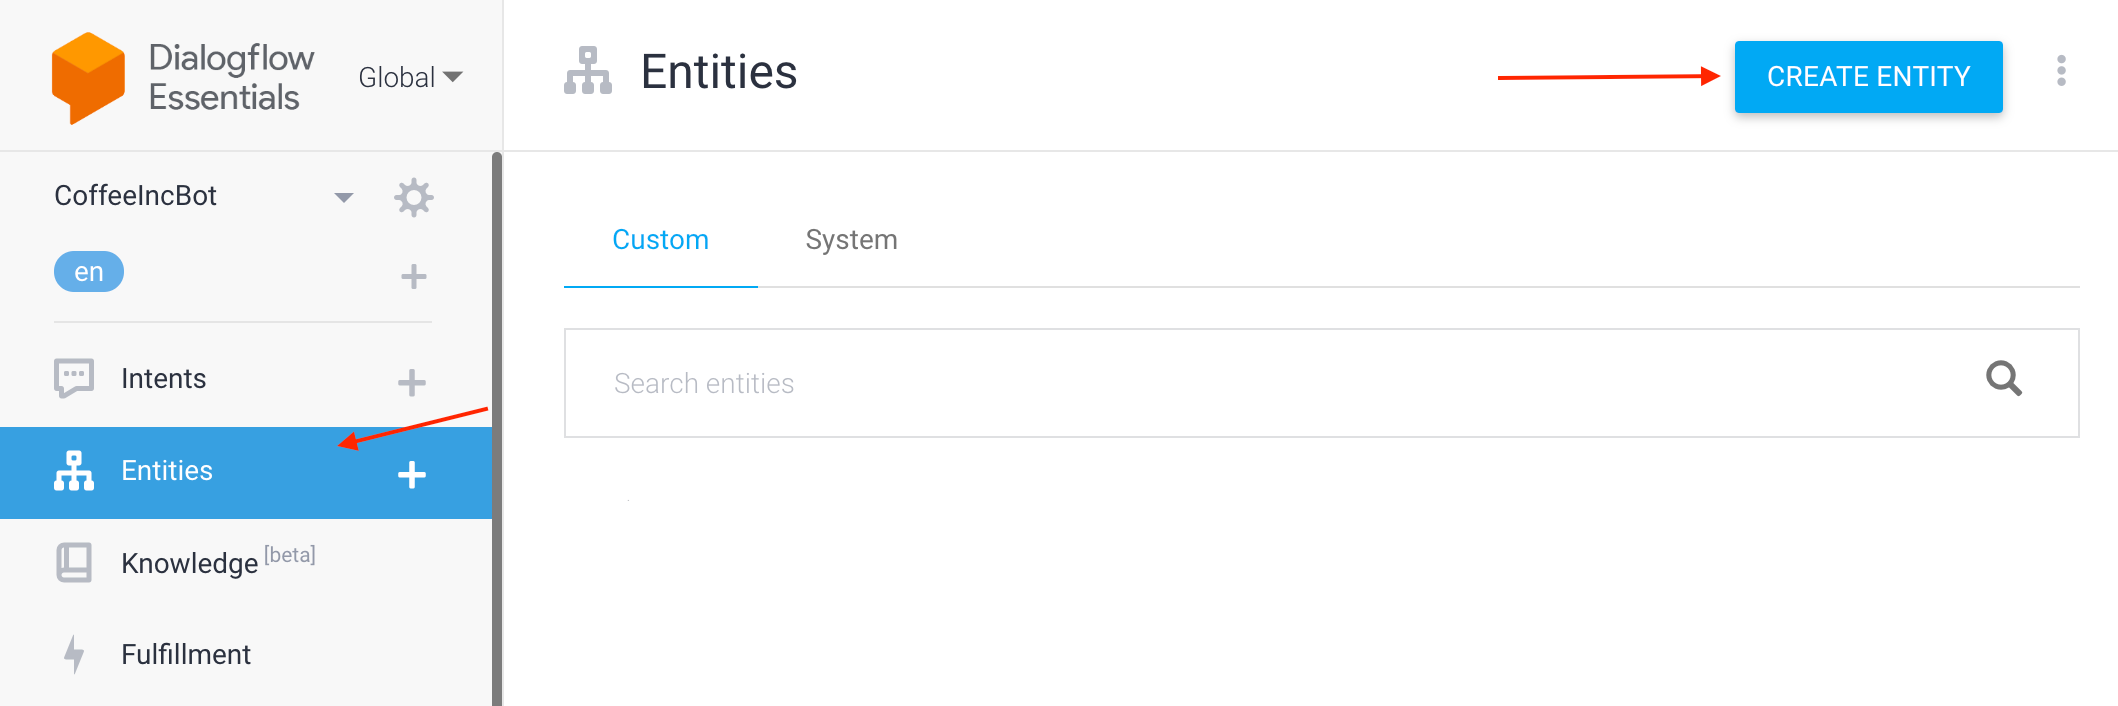Open agent settings gear icon
Viewport: 2118px width, 706px height.
pyautogui.click(x=413, y=197)
